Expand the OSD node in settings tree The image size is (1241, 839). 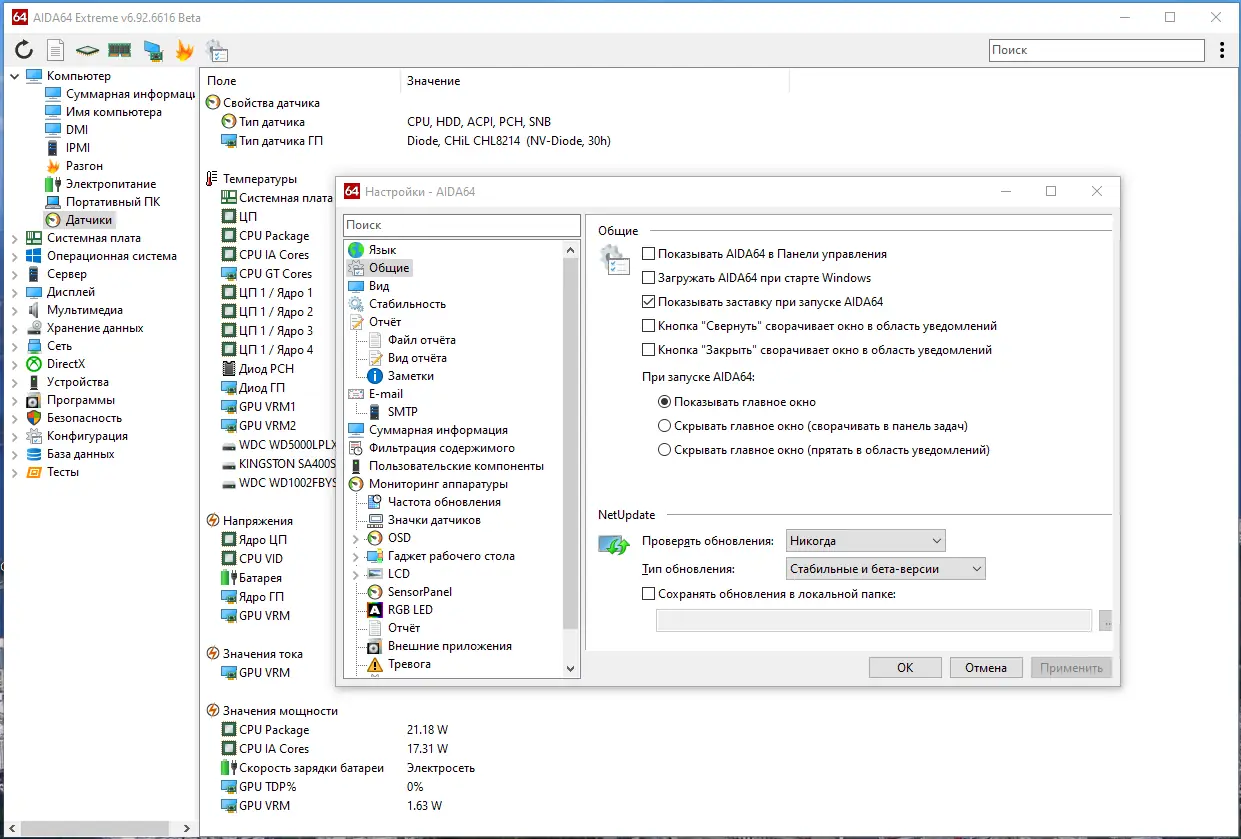pos(355,538)
